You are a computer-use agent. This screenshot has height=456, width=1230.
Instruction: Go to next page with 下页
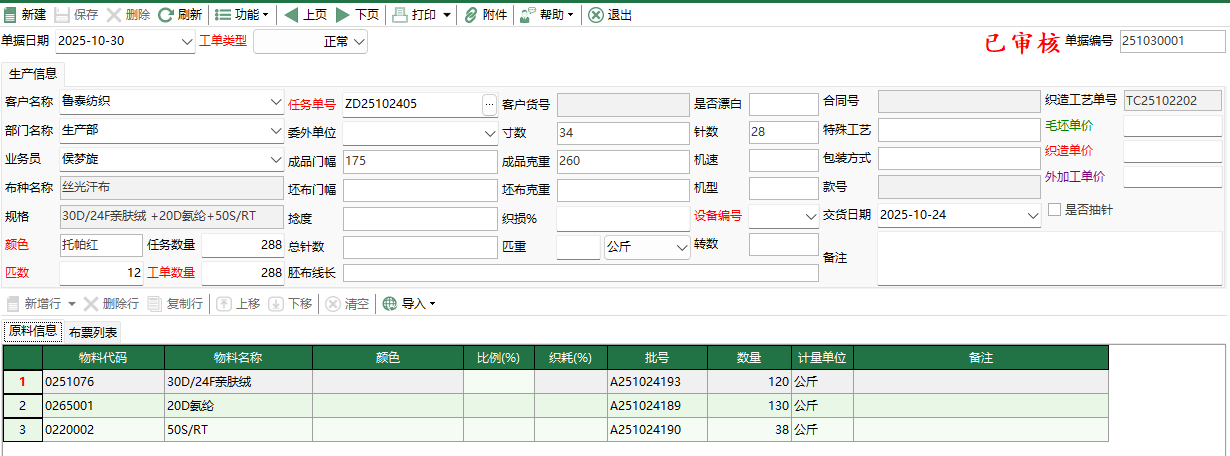click(x=357, y=15)
